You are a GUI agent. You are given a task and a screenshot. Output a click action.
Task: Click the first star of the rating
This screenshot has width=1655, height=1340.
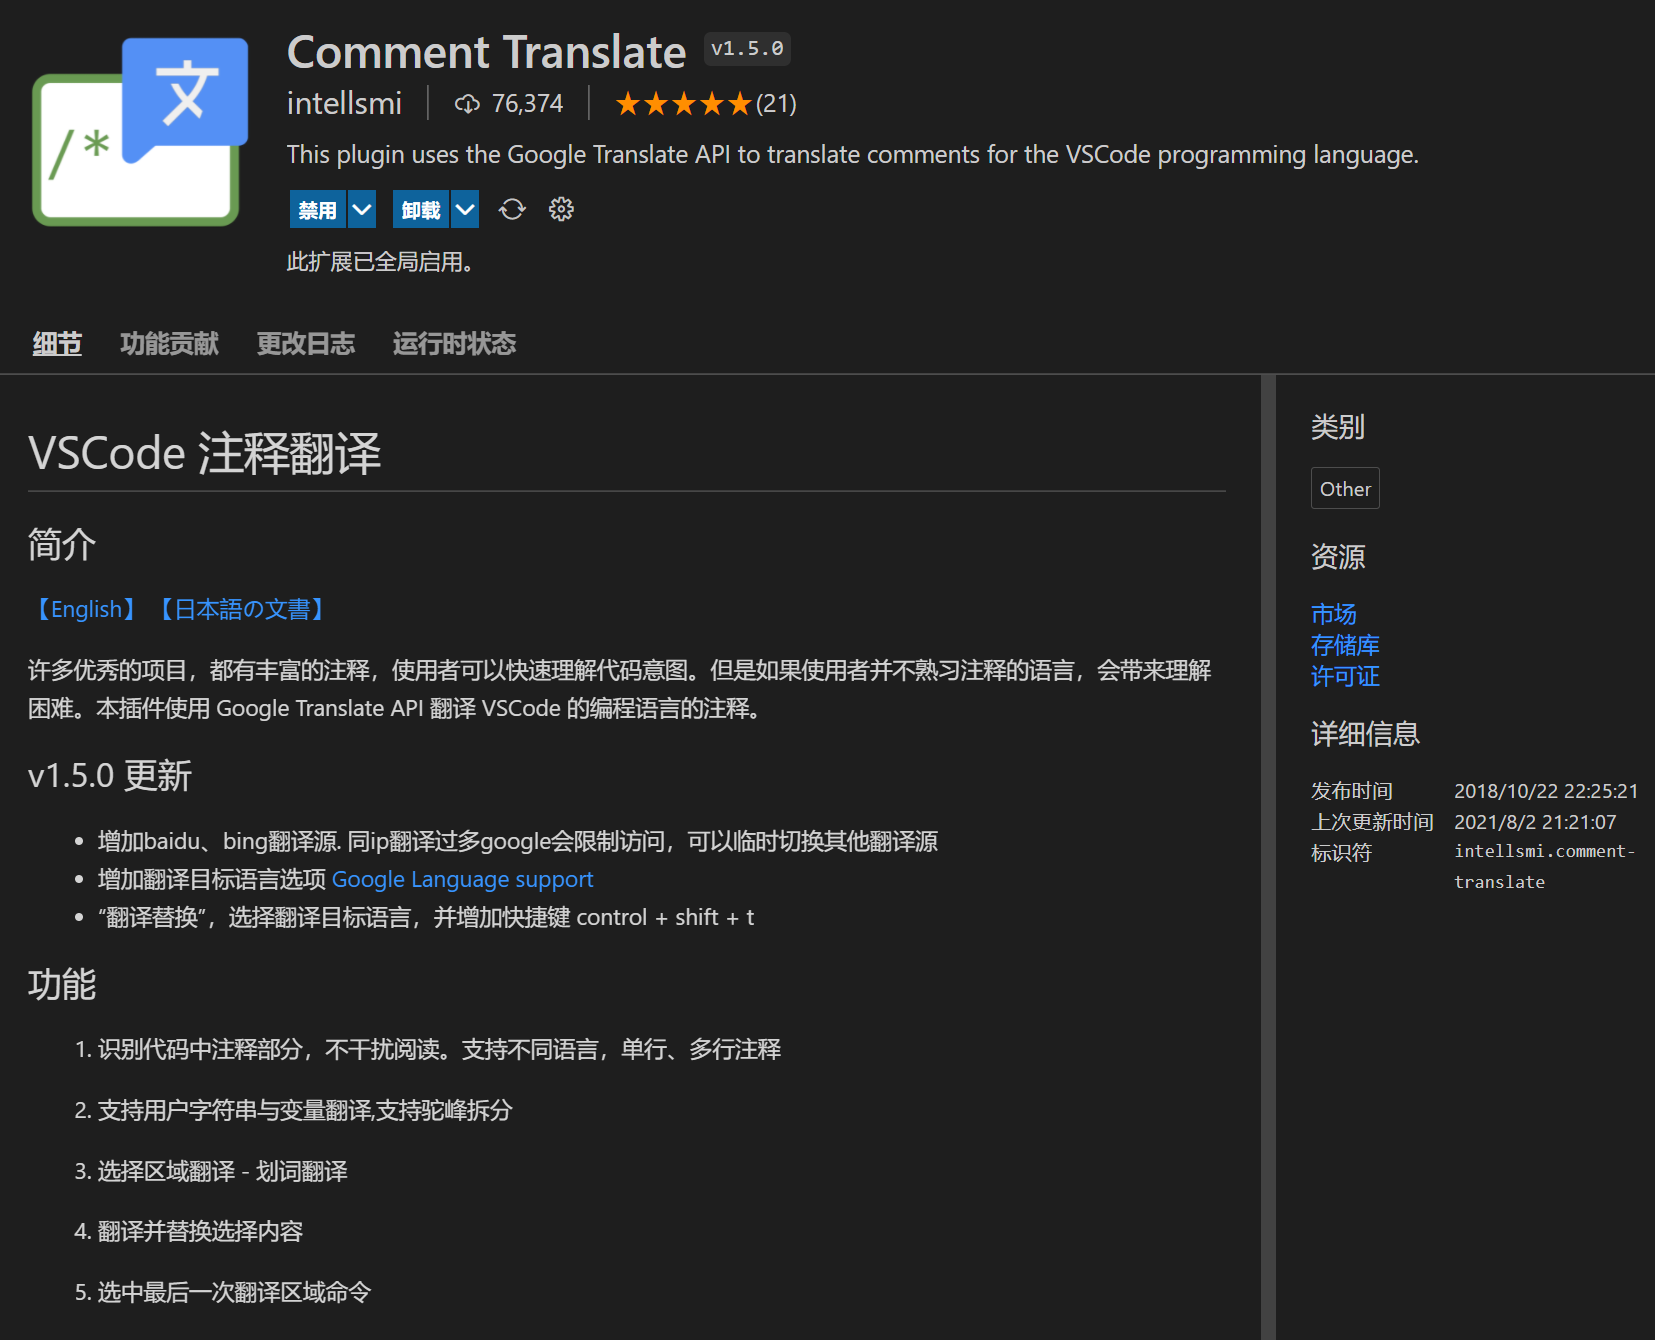click(x=630, y=102)
